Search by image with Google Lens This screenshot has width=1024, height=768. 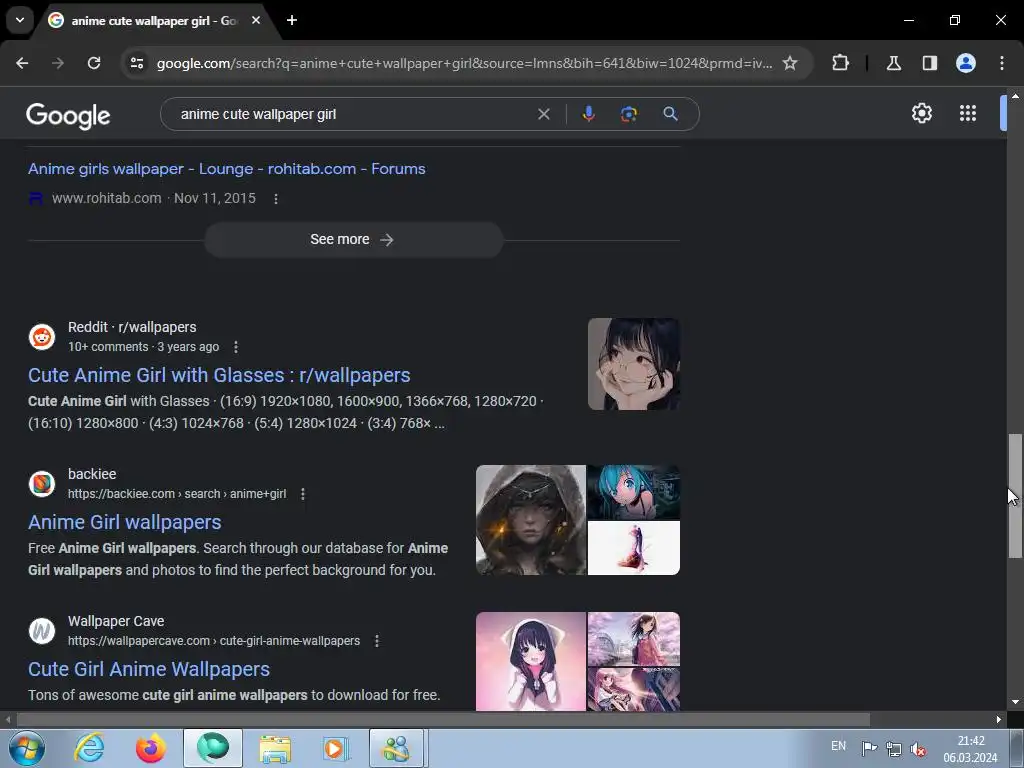click(x=629, y=114)
